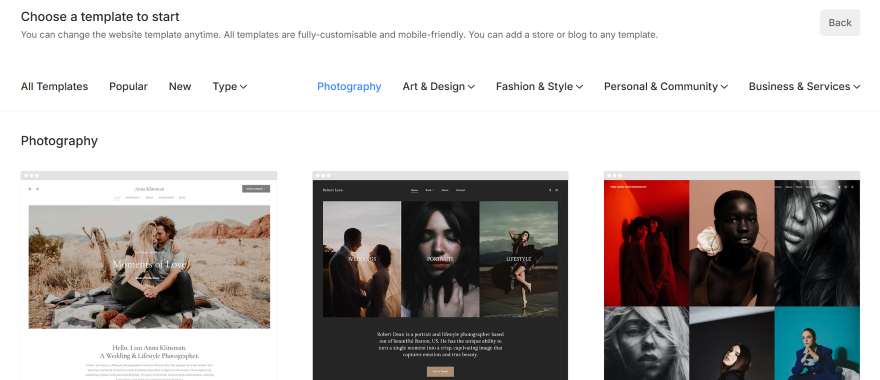Click the 'Moments of Love' preview text

click(149, 263)
